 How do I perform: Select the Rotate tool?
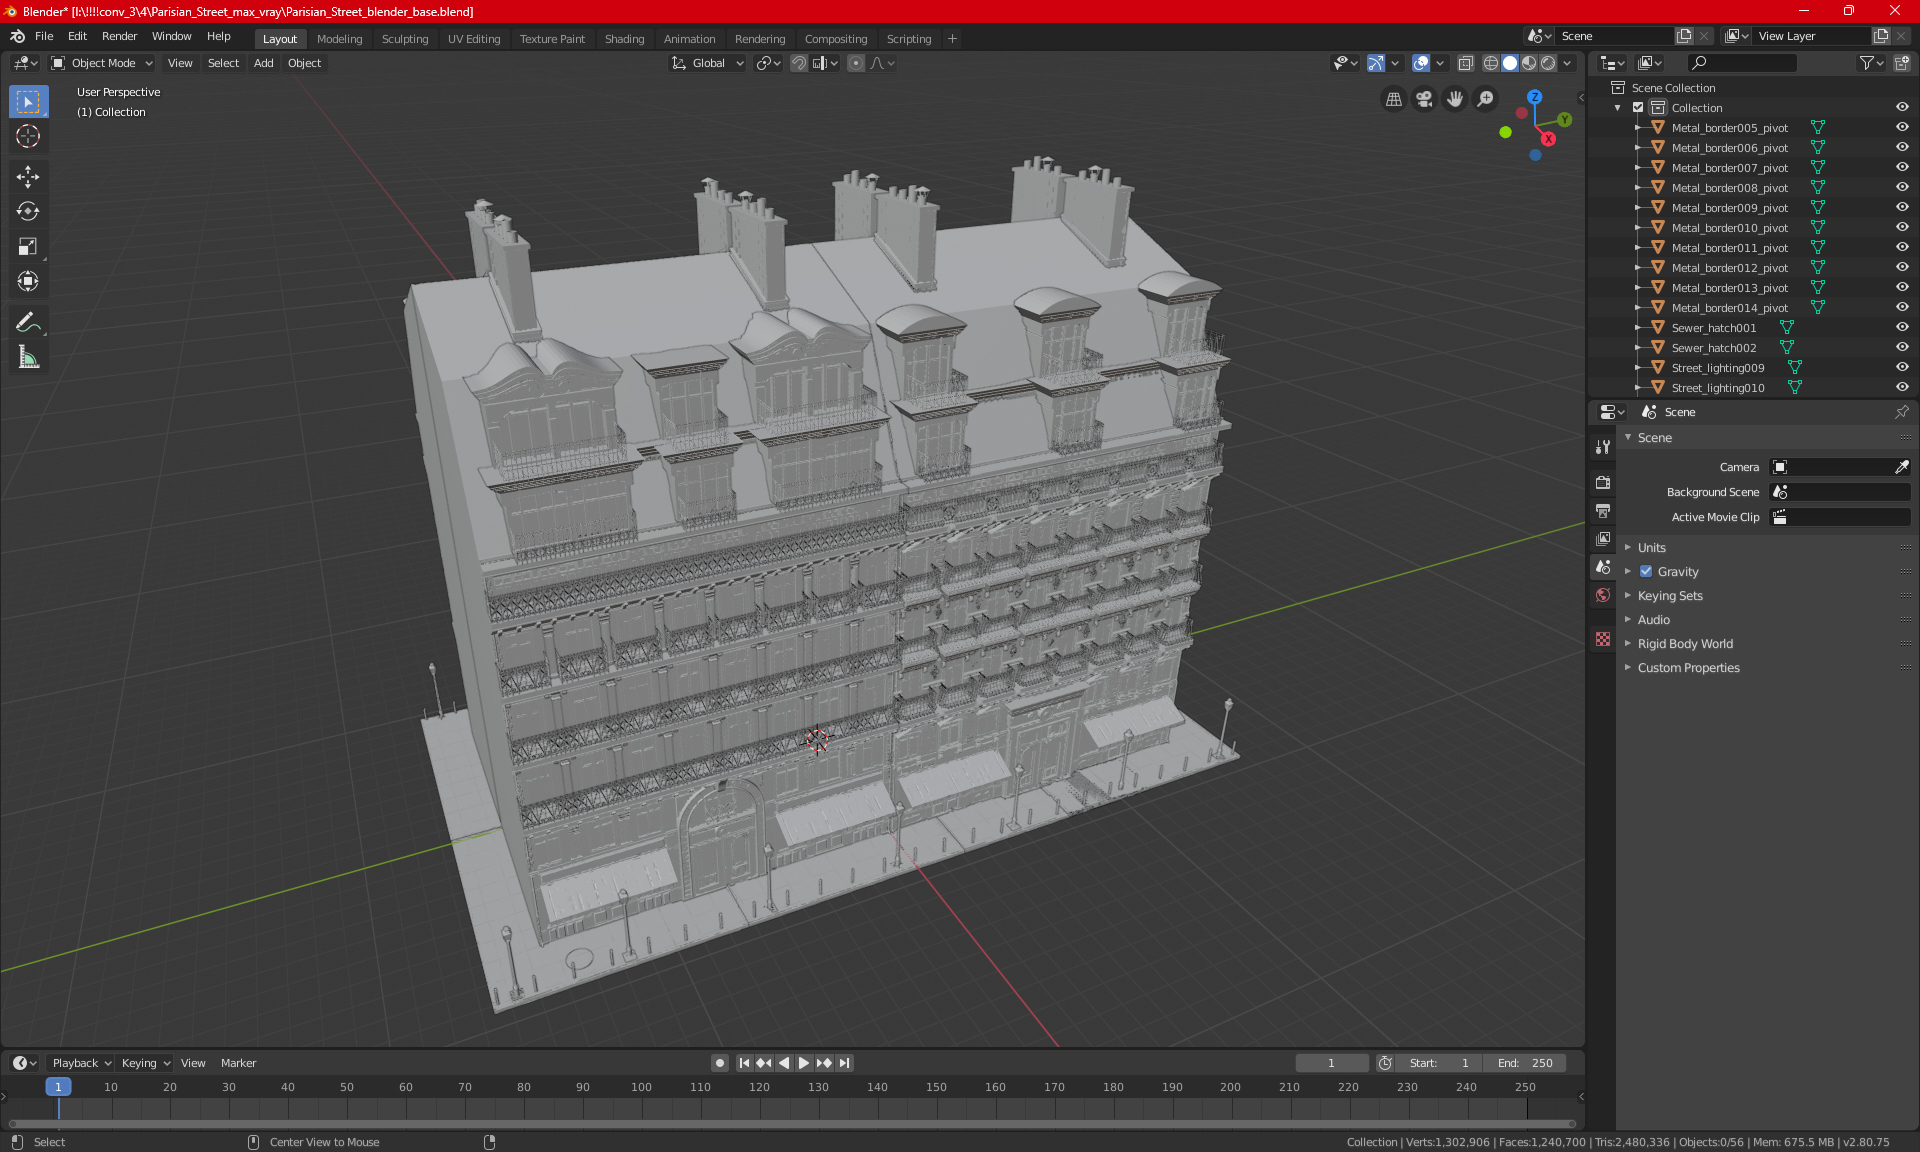pos(28,212)
